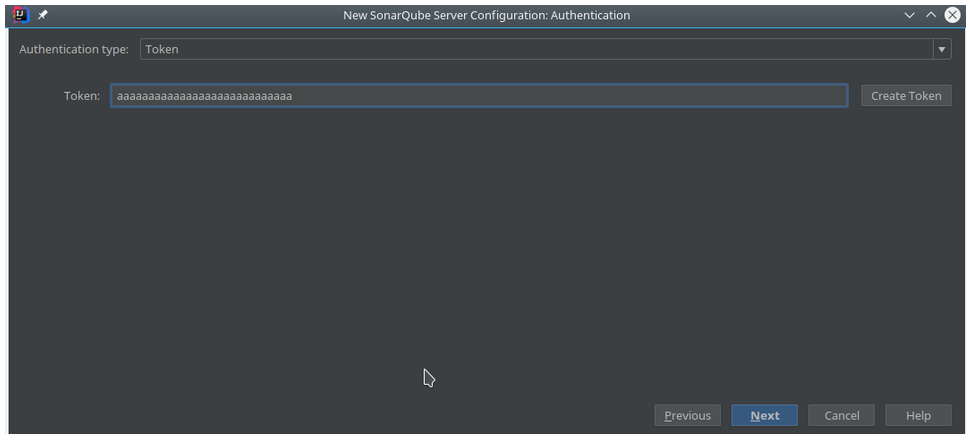Image resolution: width=970 pixels, height=440 pixels.
Task: Cancel the server configuration
Action: [841, 415]
